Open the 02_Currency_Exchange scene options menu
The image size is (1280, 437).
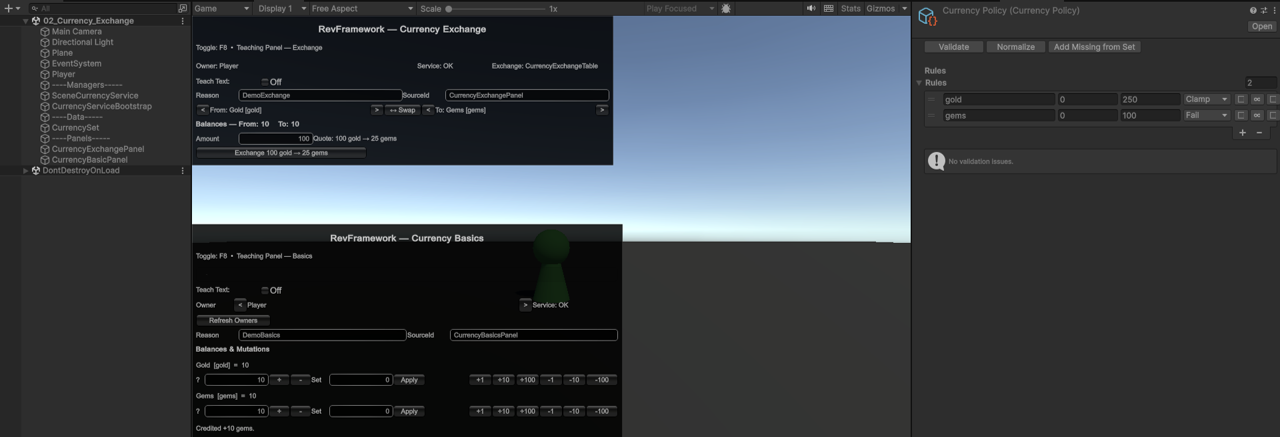182,21
